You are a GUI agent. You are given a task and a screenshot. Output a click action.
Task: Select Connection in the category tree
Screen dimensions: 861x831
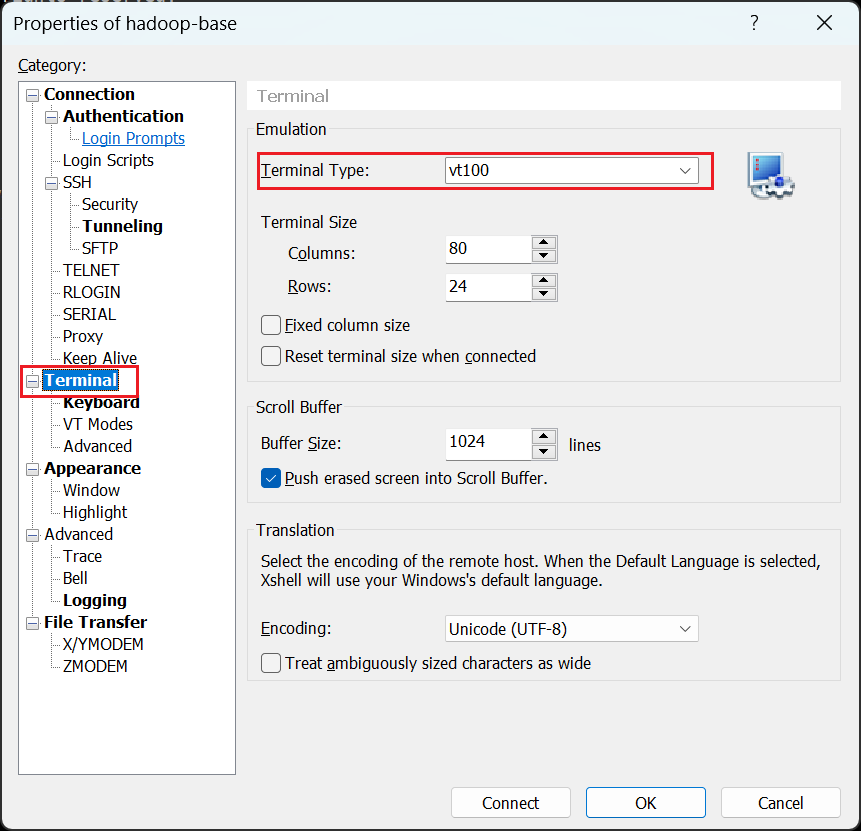coord(89,94)
